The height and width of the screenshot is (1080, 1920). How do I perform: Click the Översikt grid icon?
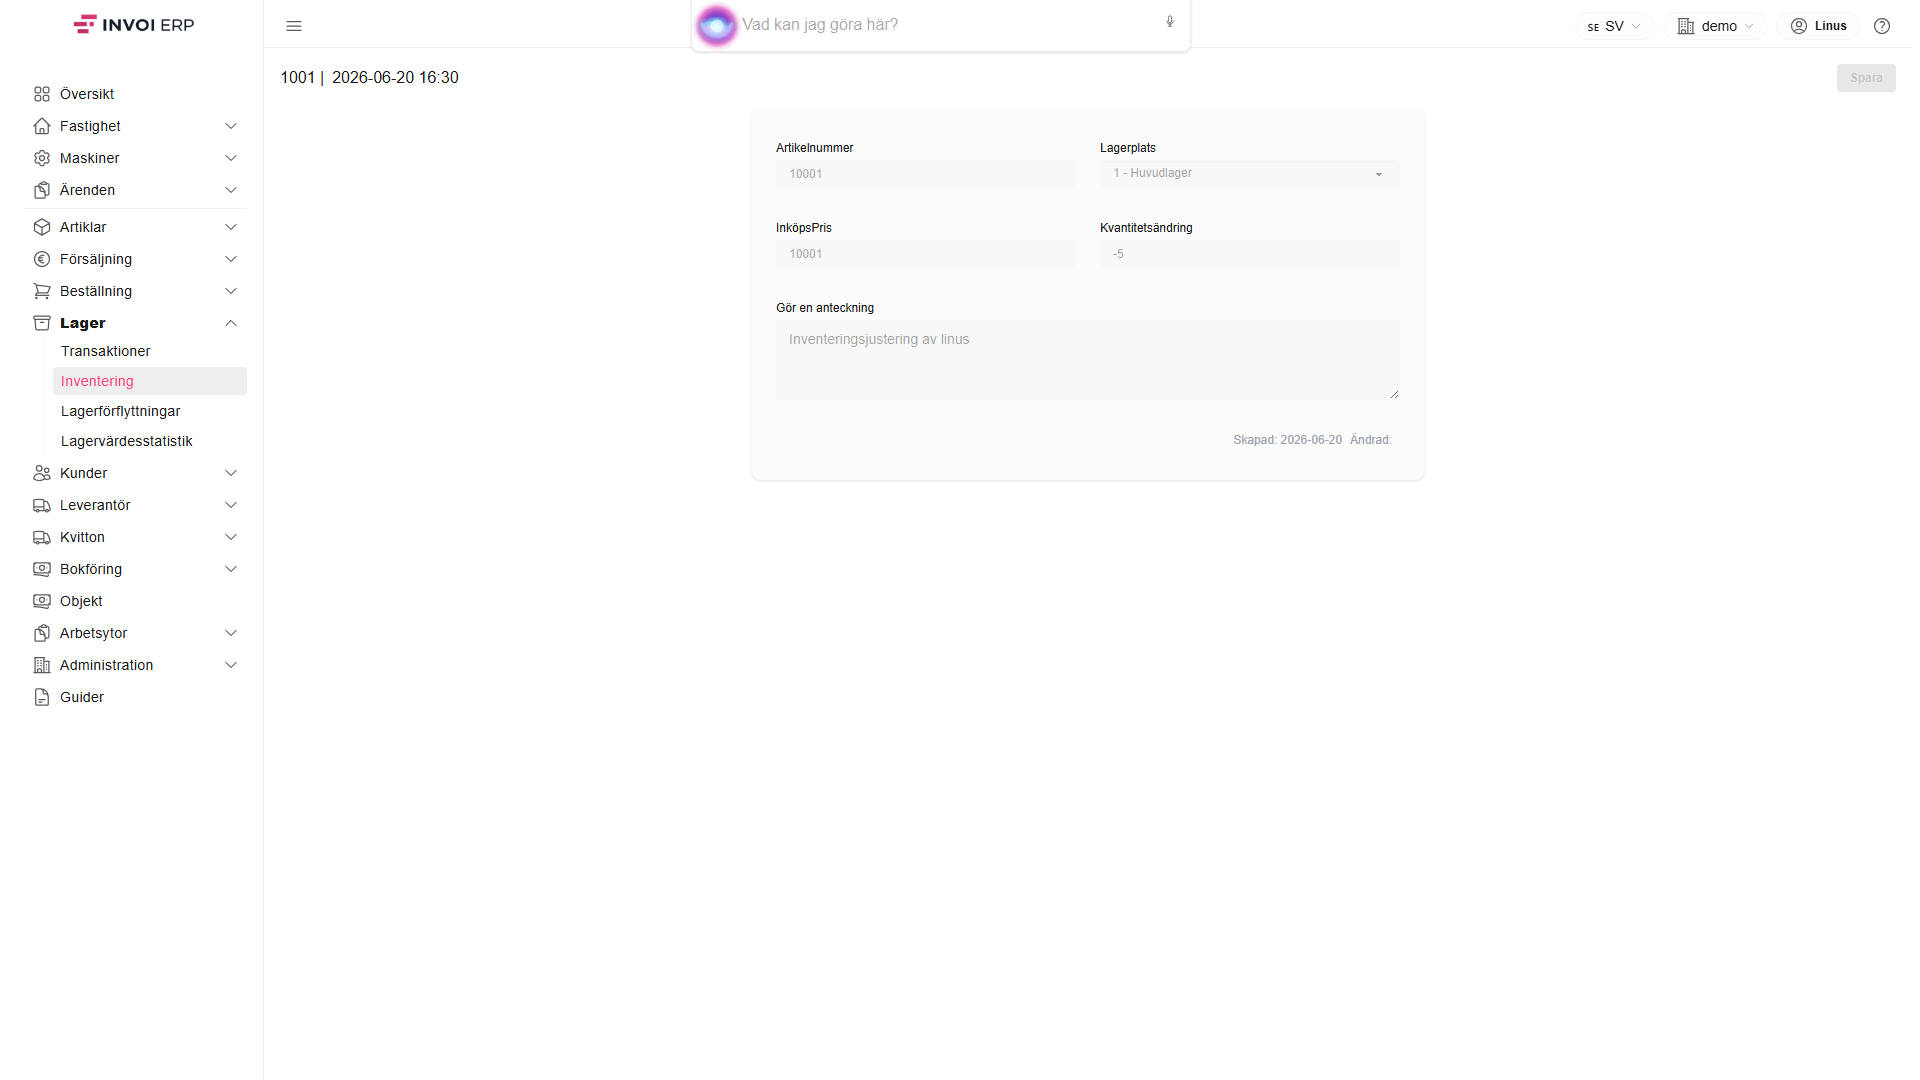[x=42, y=94]
